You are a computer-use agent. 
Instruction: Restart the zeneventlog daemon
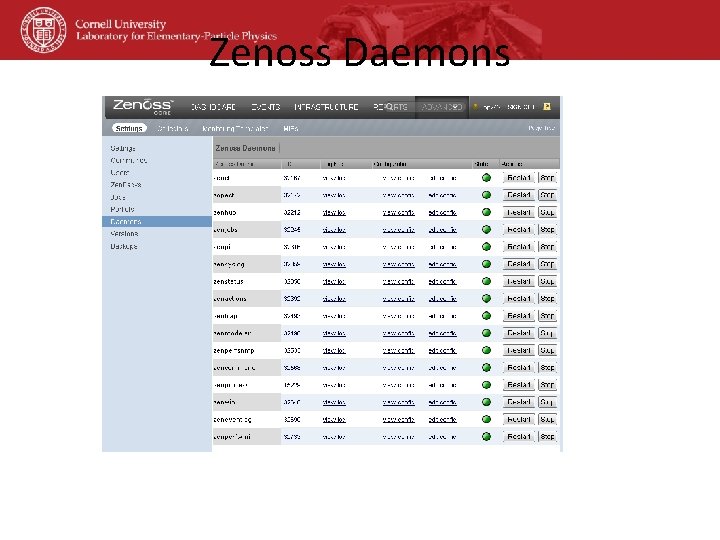519,419
